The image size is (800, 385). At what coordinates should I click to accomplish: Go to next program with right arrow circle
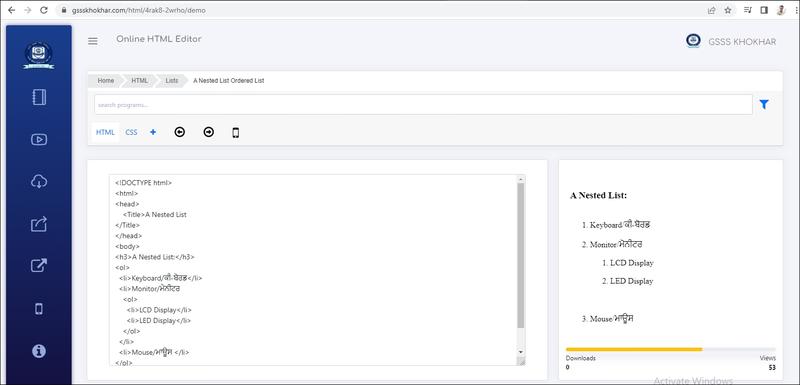pyautogui.click(x=209, y=132)
